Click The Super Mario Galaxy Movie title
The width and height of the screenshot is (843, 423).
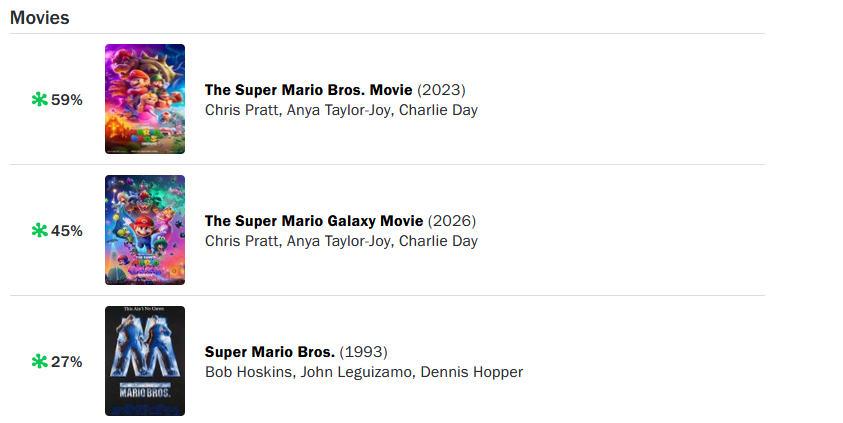(x=314, y=220)
